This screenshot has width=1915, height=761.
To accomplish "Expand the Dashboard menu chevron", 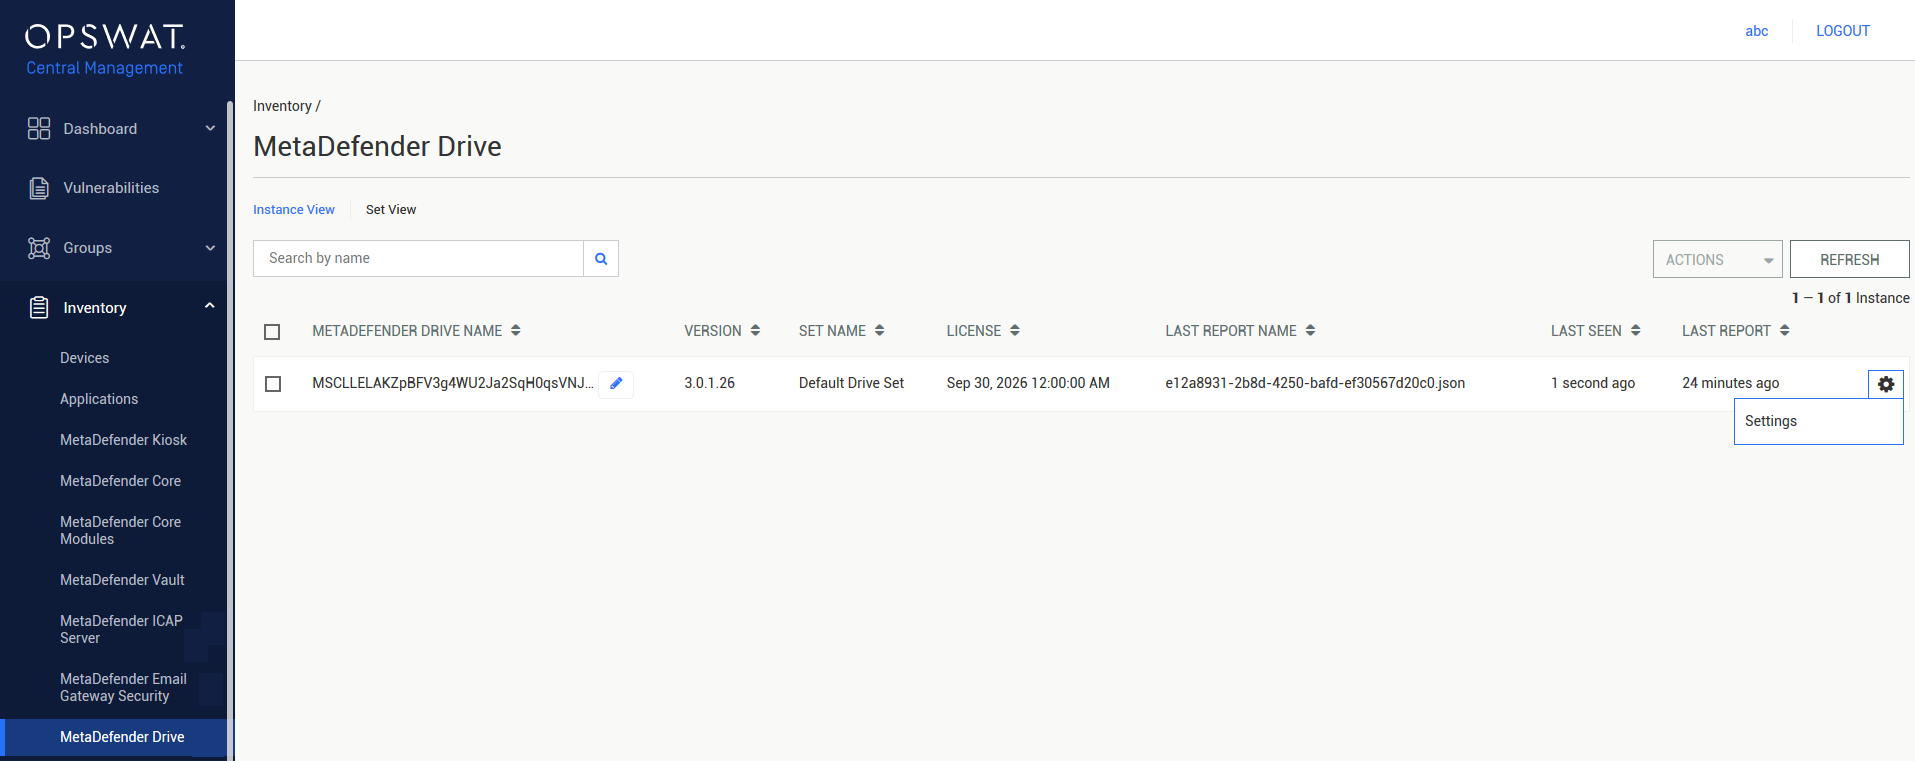I will 210,128.
